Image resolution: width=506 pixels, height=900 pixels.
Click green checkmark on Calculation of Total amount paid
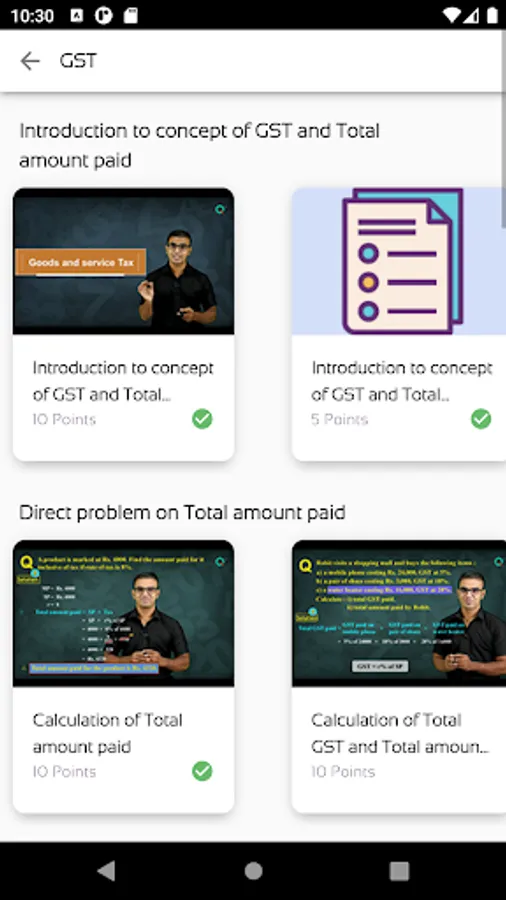pyautogui.click(x=202, y=771)
